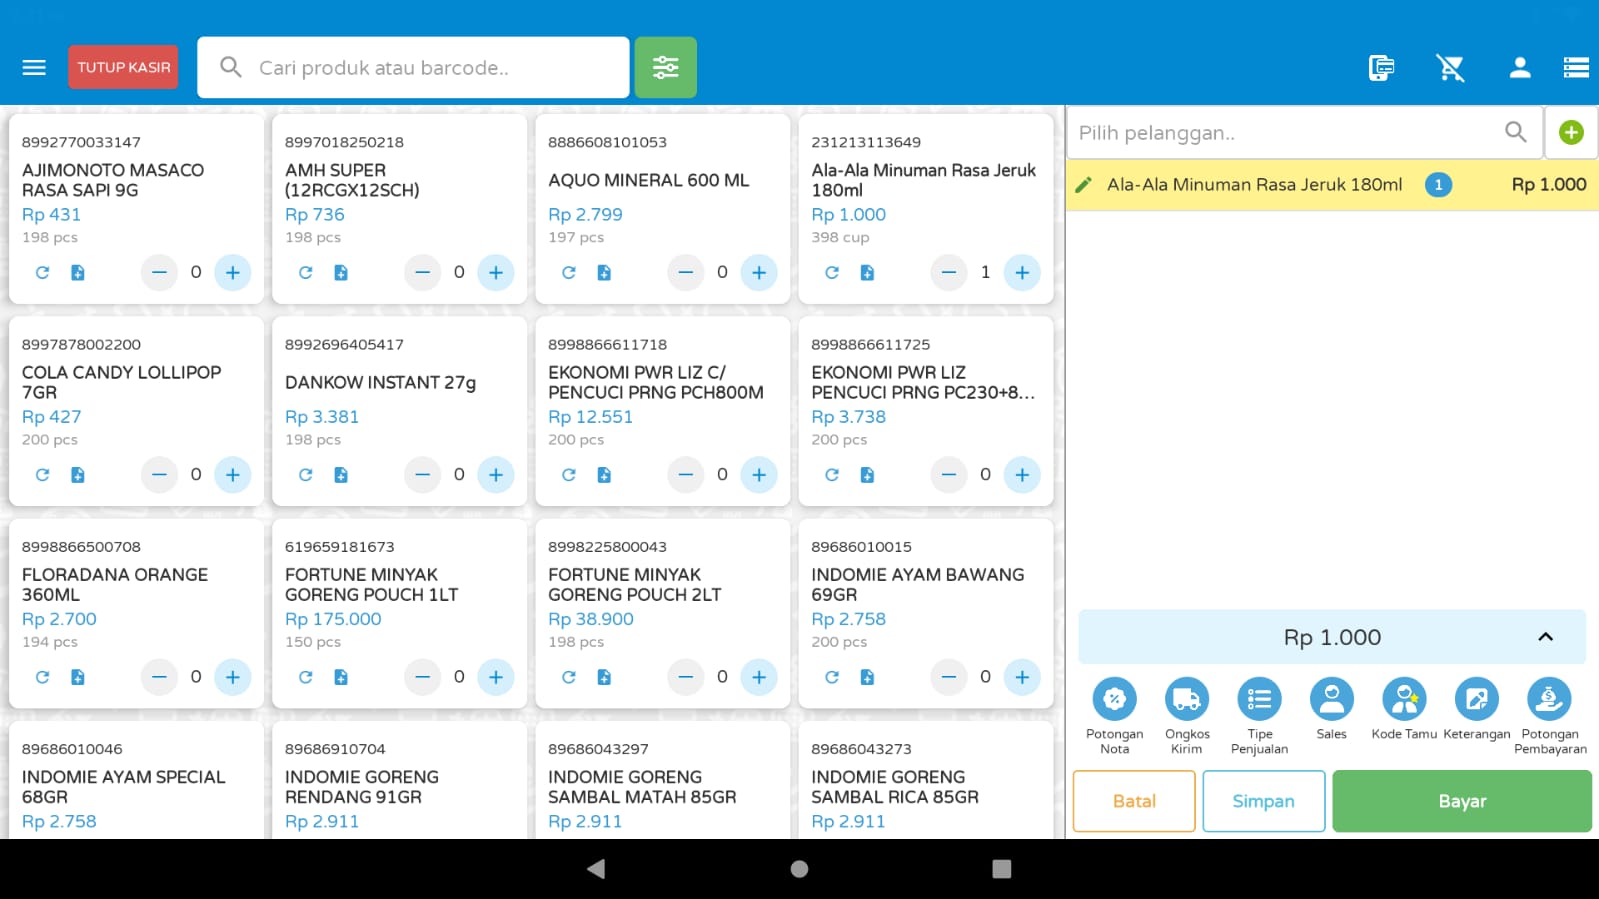Increase quantity of Ala-Ala Minuman Rasa Jeruk
The height and width of the screenshot is (899, 1599).
tap(1022, 272)
